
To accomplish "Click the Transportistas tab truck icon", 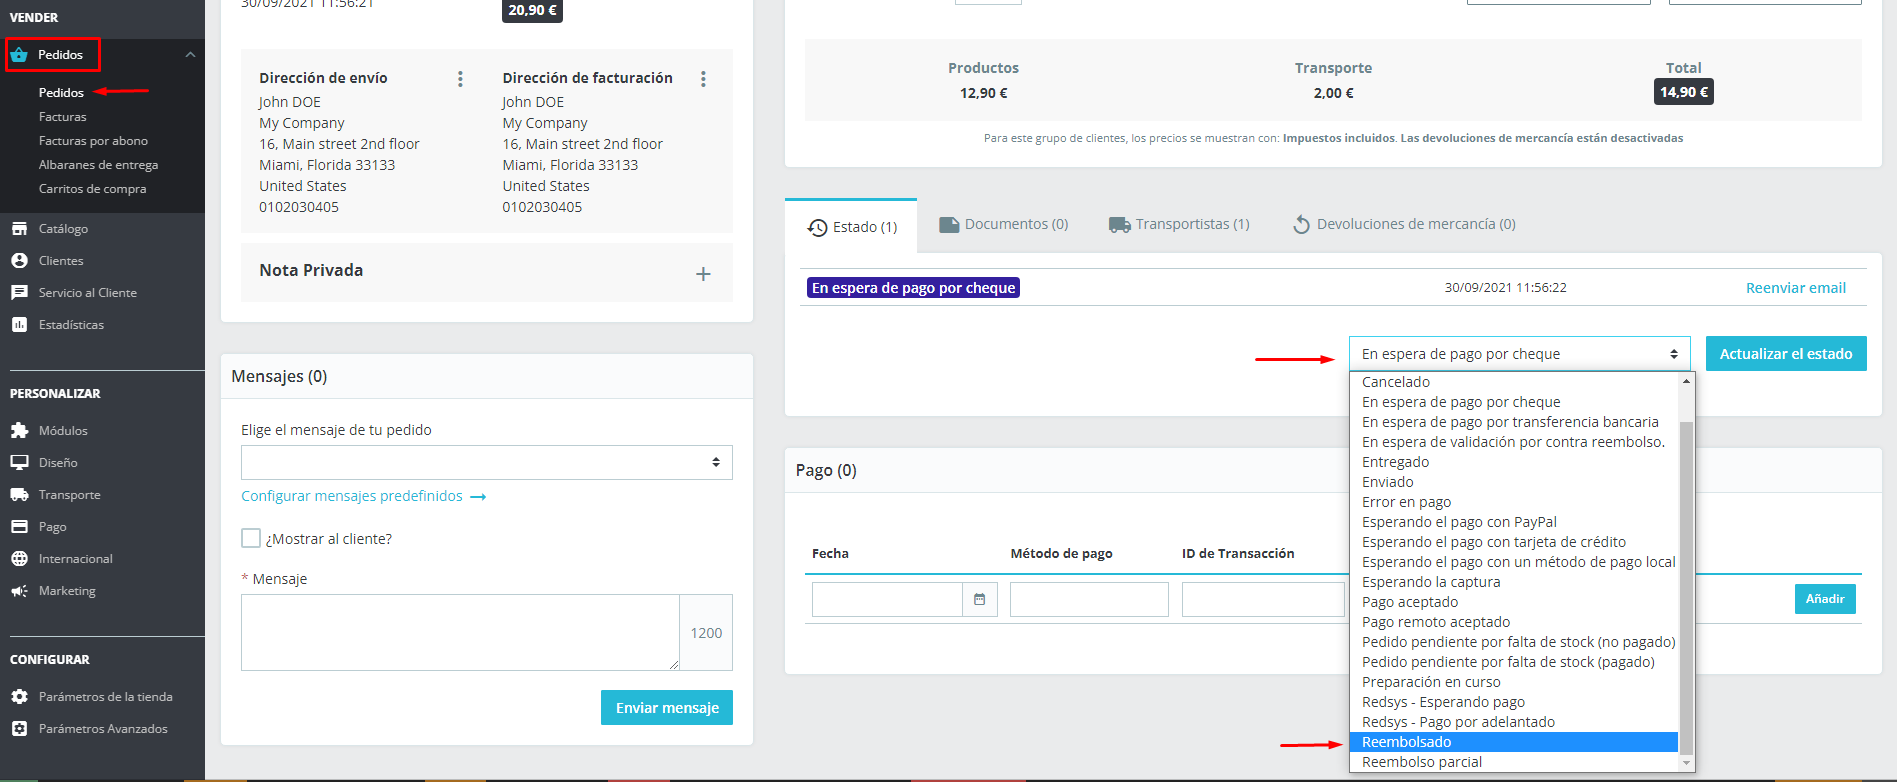I will (x=1120, y=225).
